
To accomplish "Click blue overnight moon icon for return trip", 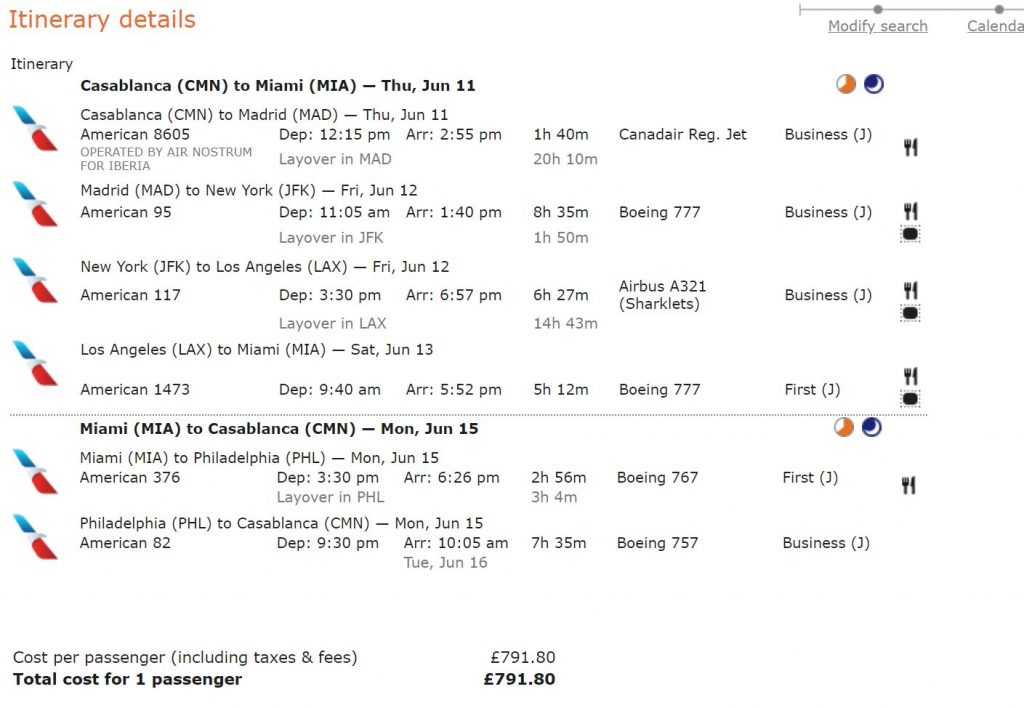I will click(x=872, y=427).
